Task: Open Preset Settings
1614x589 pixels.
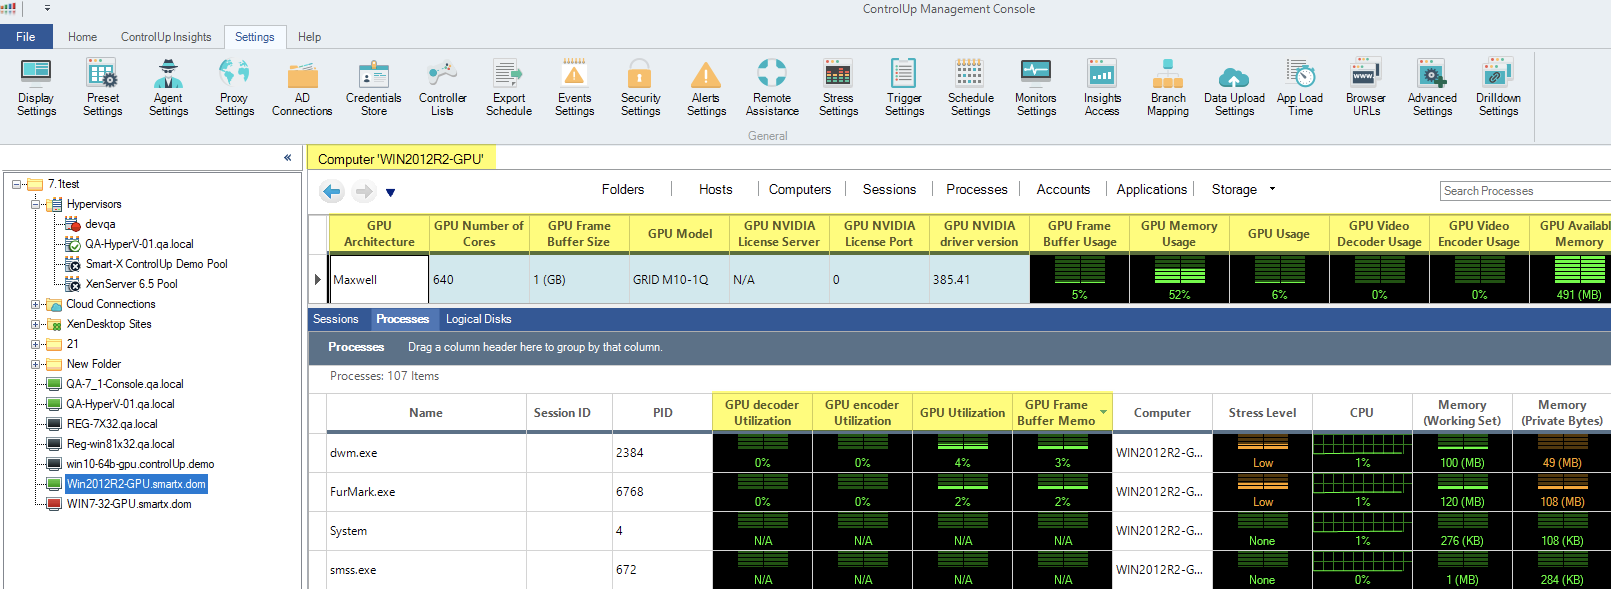Action: tap(102, 88)
